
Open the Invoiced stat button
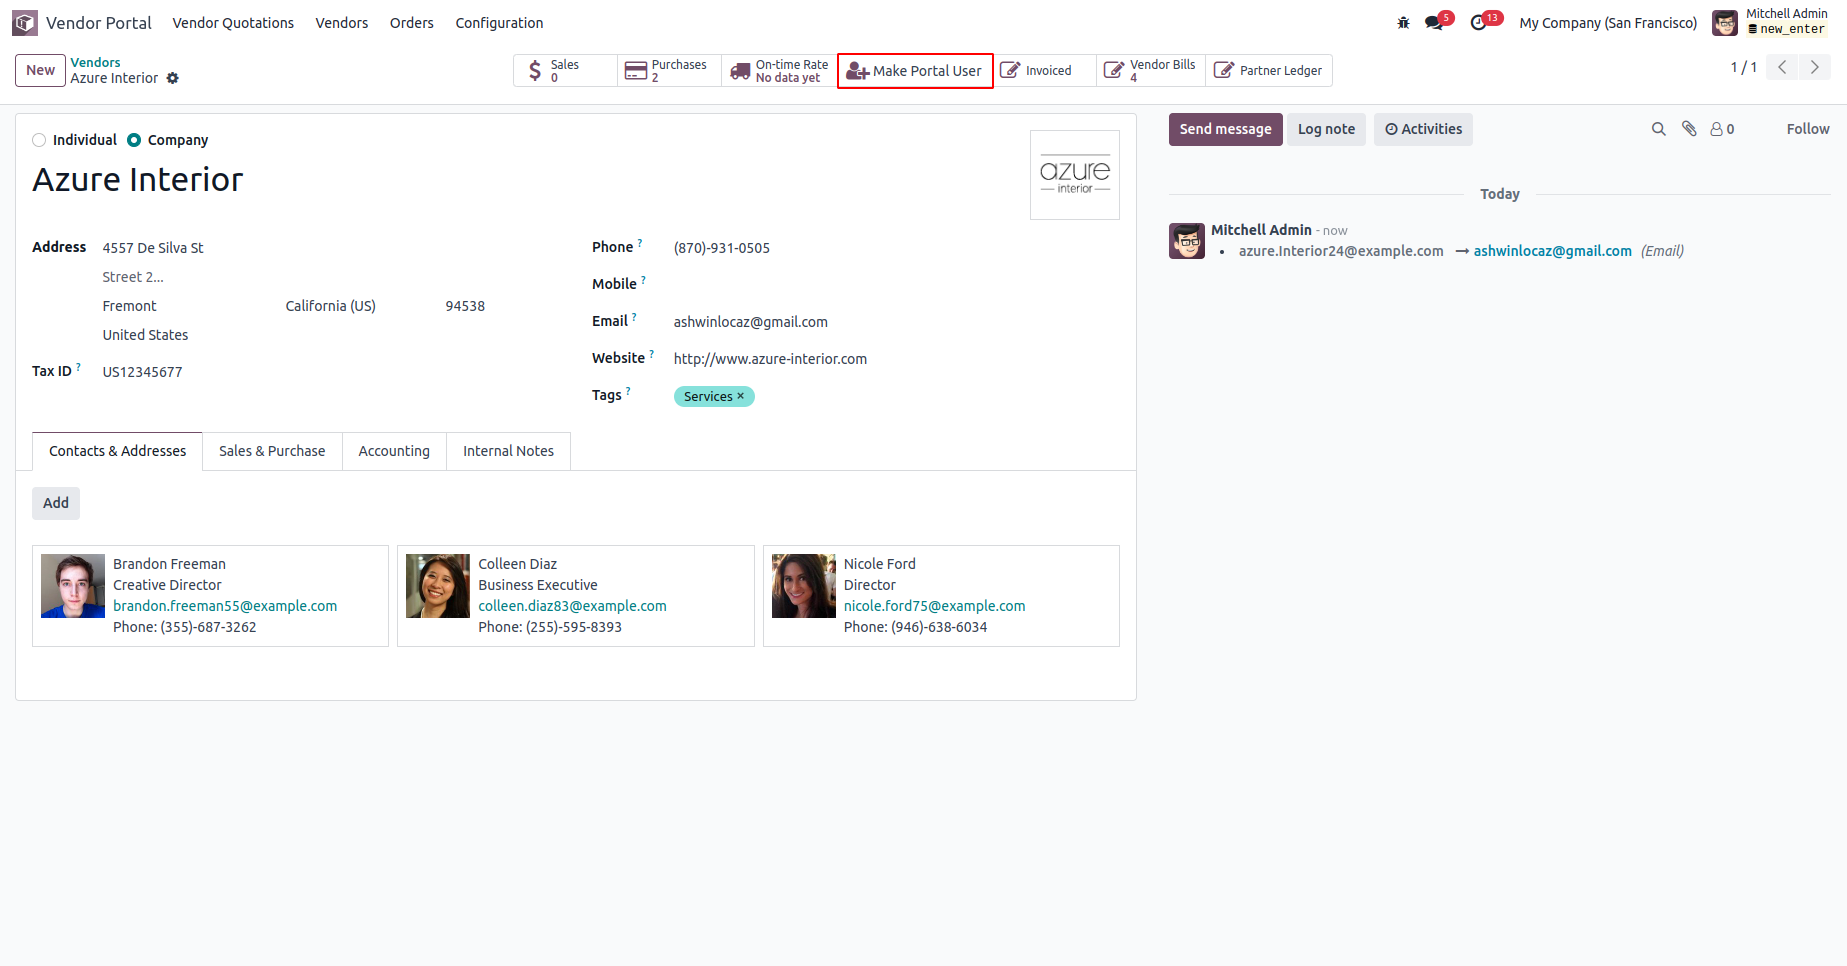tap(1045, 71)
